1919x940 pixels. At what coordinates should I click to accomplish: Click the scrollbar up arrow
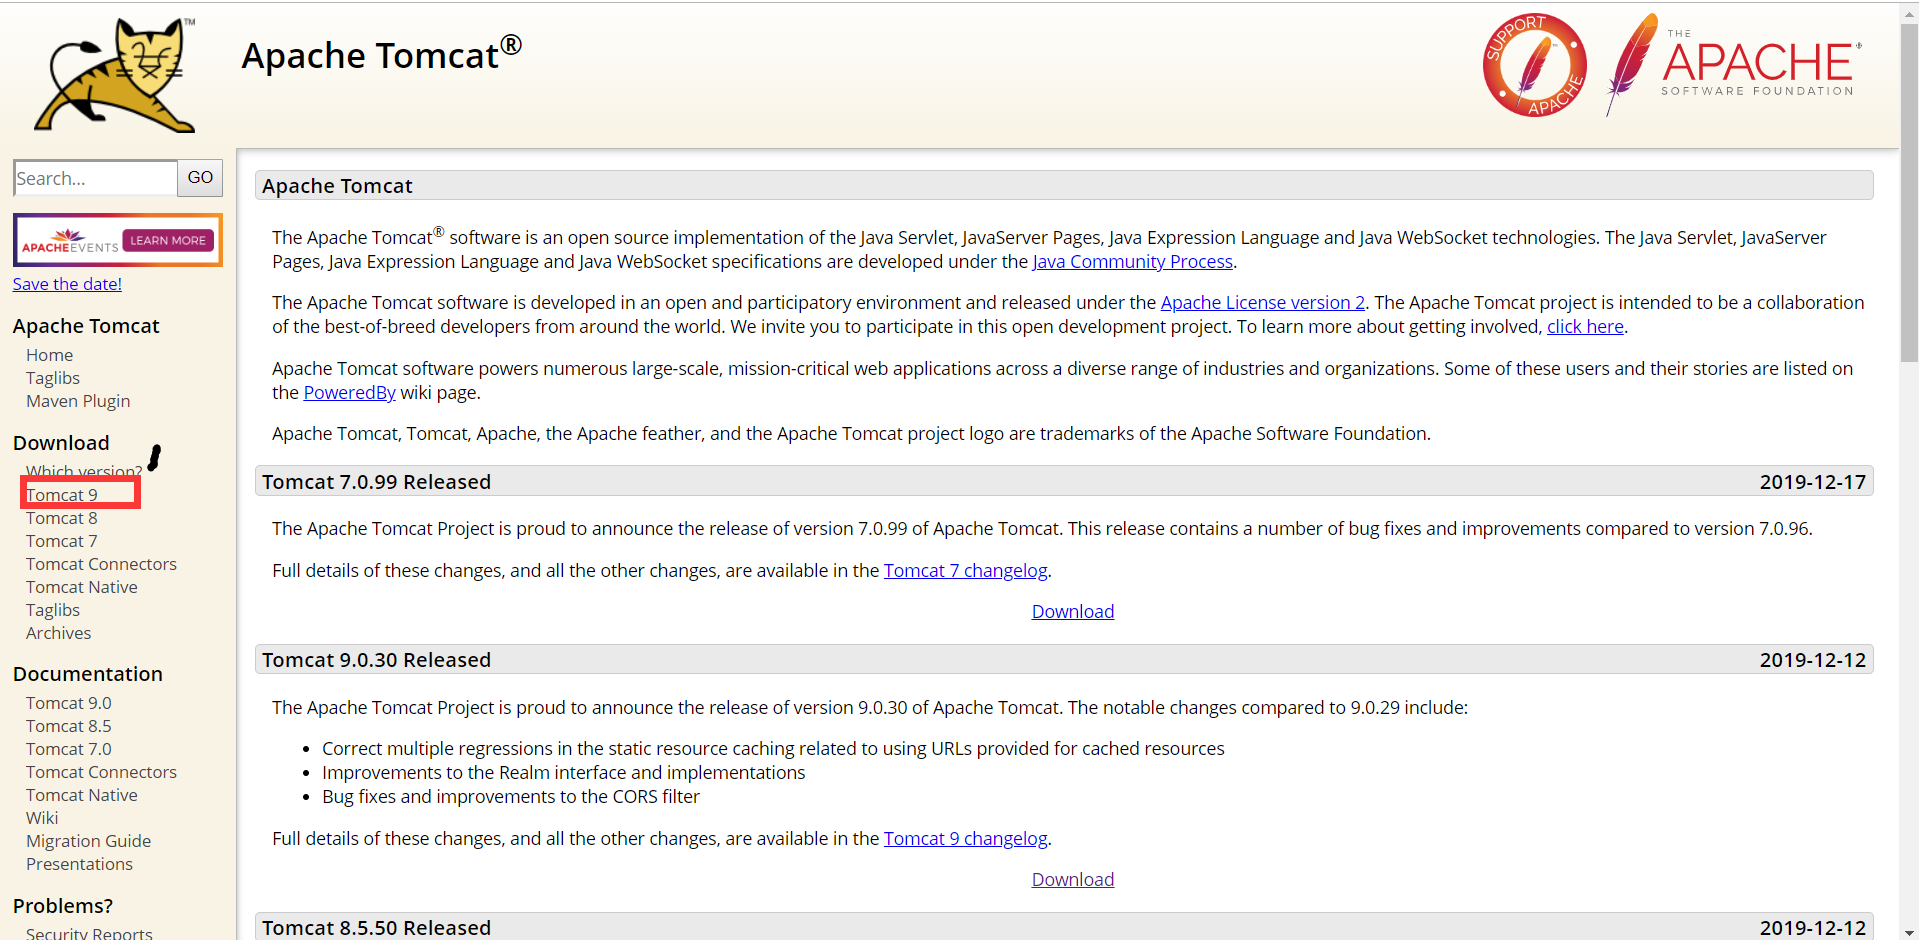tap(1909, 12)
